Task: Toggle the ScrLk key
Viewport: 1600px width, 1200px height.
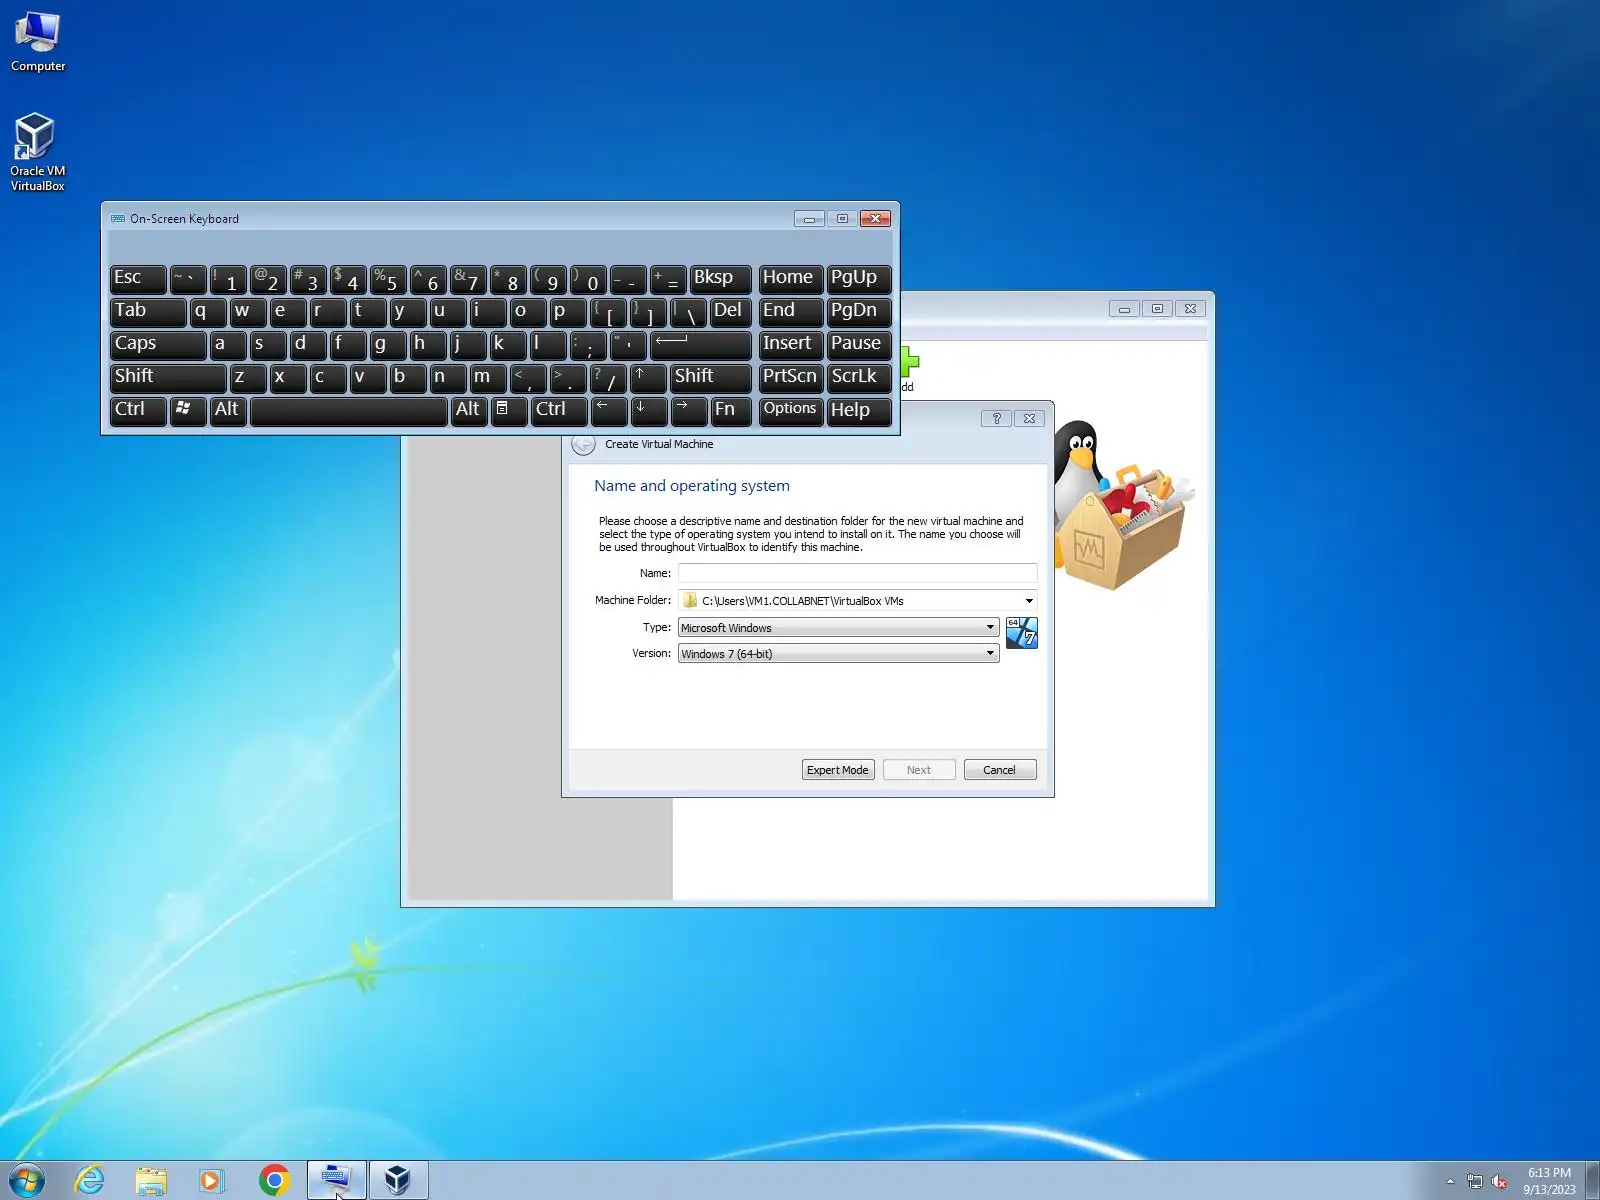Action: click(859, 377)
